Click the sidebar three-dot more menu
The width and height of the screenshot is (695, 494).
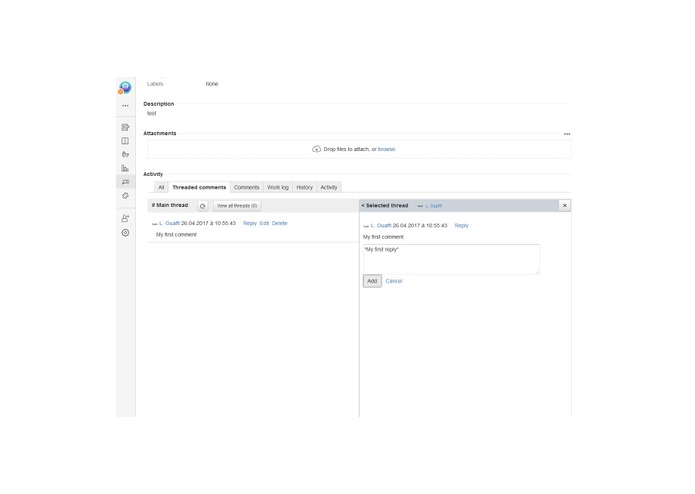pyautogui.click(x=125, y=106)
